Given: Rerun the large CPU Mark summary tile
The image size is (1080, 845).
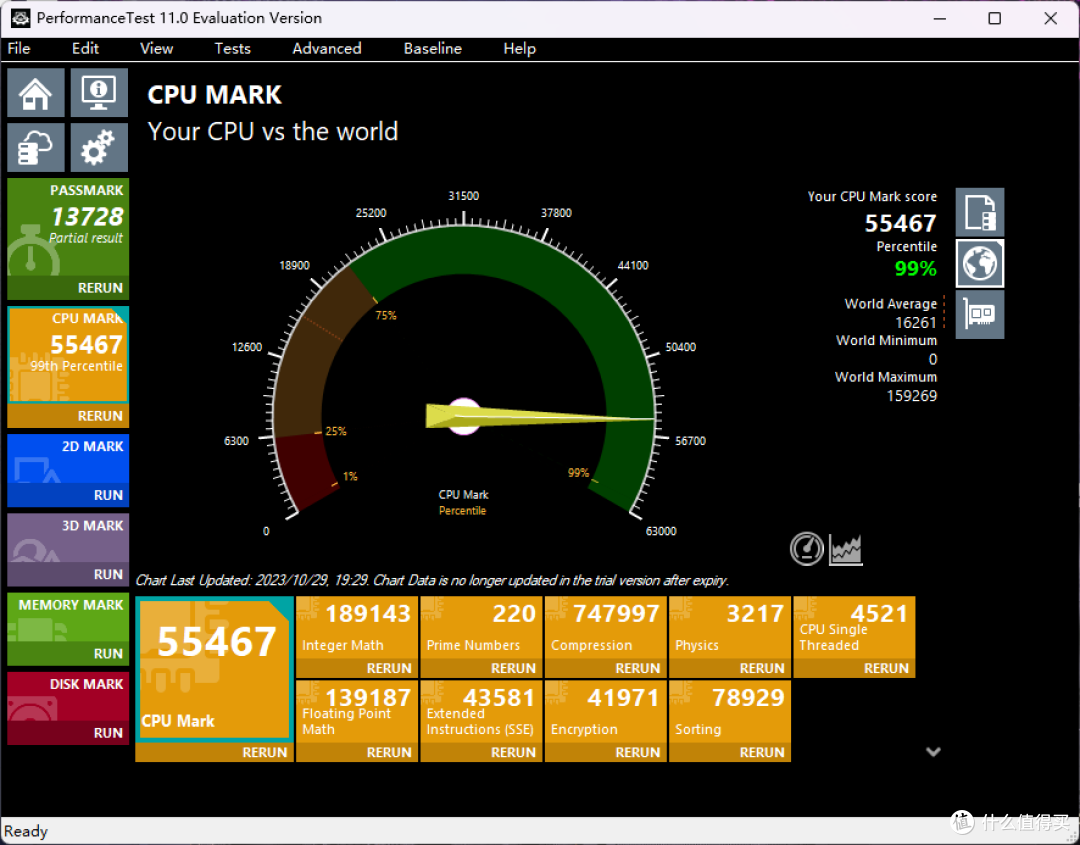Looking at the screenshot, I should [x=214, y=752].
